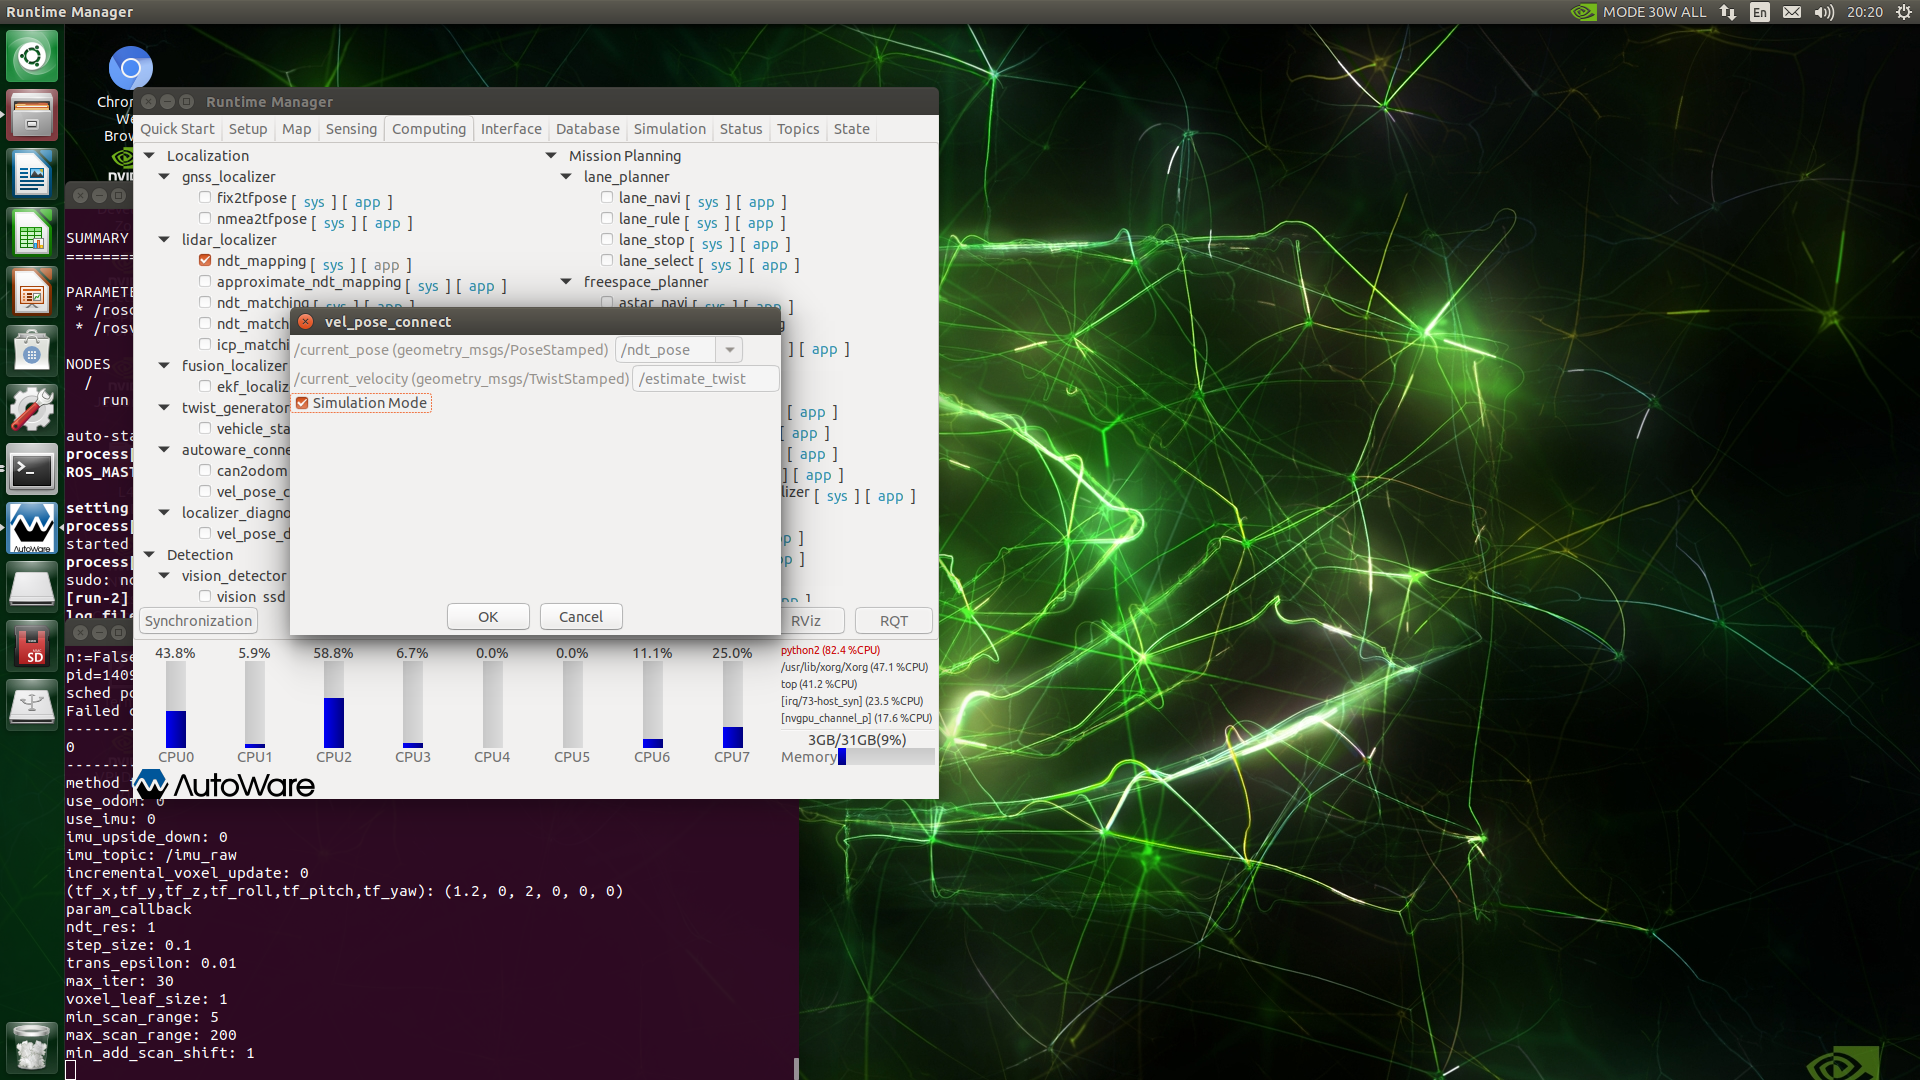
Task: Open the mail messaging indicator
Action: coord(1792,12)
